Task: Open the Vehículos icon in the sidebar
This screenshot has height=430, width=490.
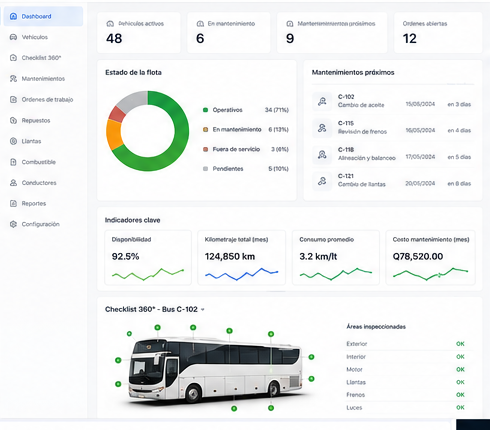Action: (x=13, y=37)
